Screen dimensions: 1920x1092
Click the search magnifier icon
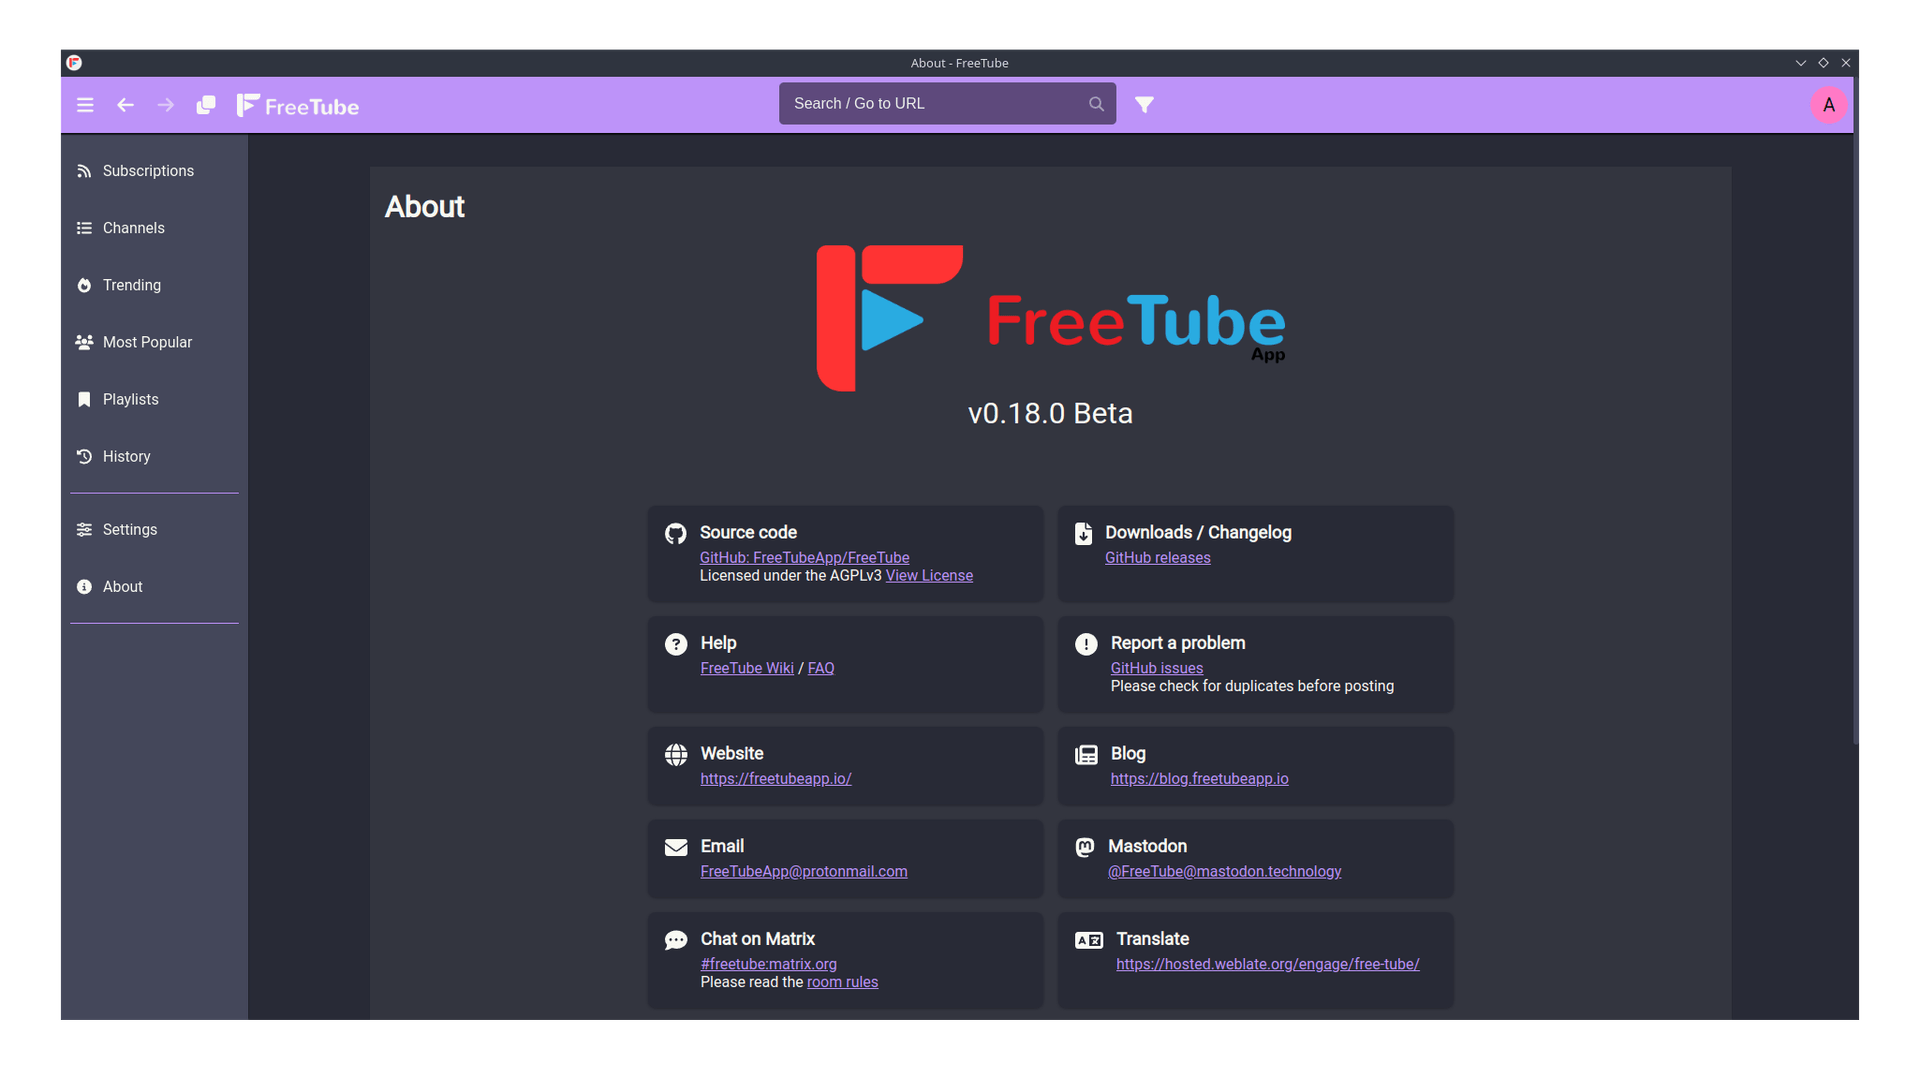(x=1096, y=103)
